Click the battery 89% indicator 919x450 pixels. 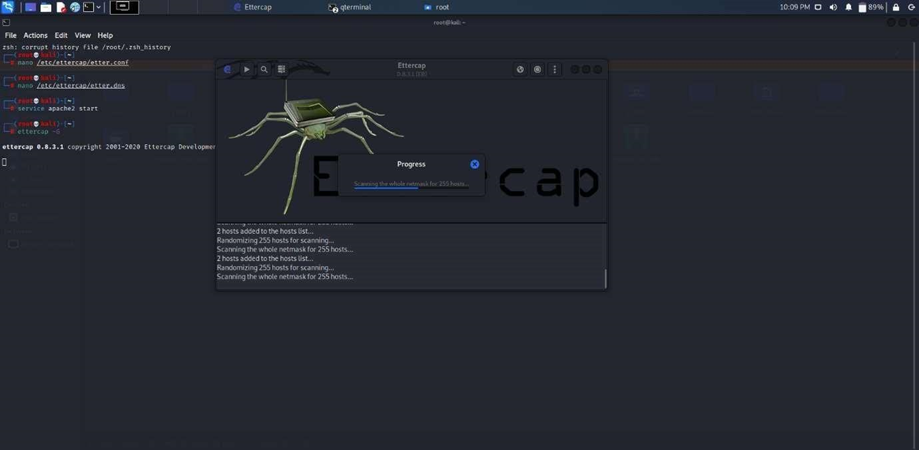pos(871,7)
